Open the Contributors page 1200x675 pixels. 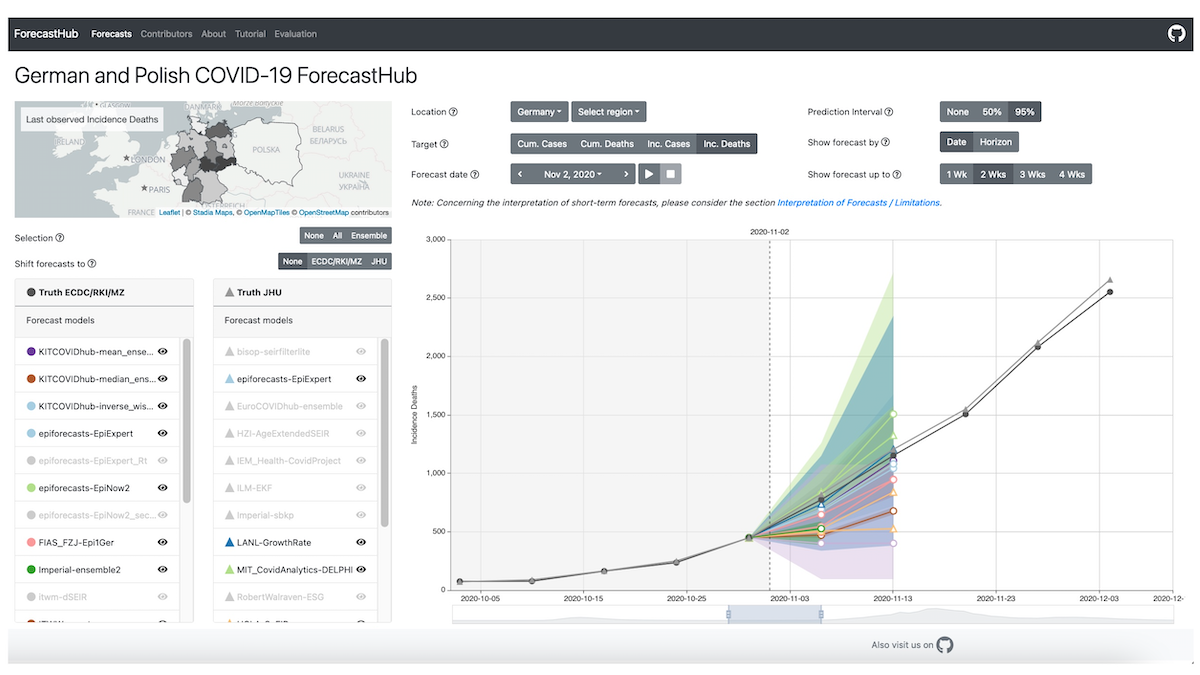(x=166, y=34)
